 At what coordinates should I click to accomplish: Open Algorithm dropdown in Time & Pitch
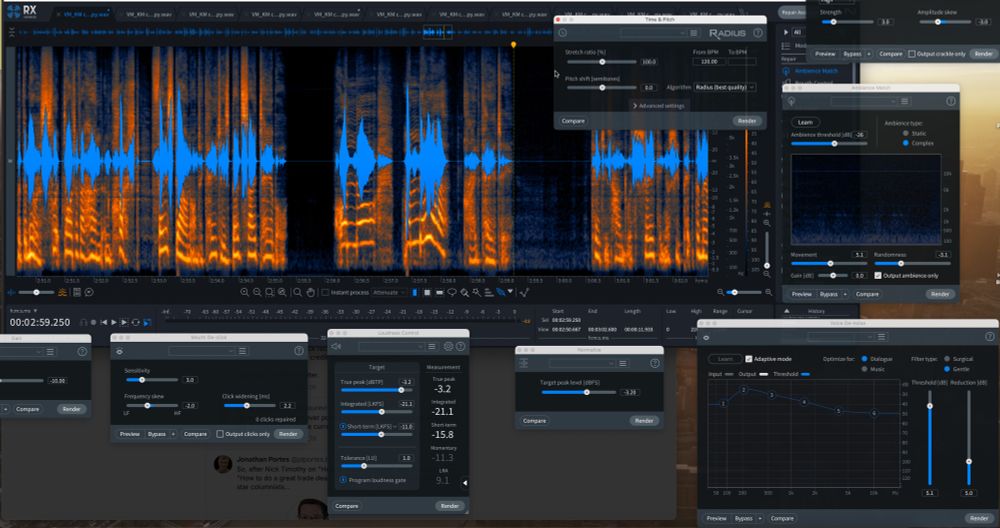[x=724, y=87]
